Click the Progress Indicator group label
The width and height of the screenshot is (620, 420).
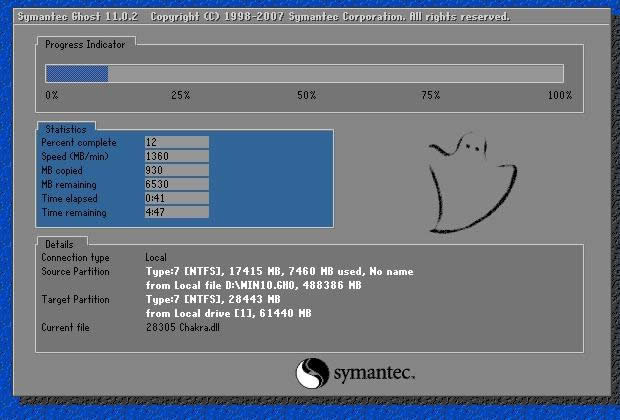coord(87,43)
